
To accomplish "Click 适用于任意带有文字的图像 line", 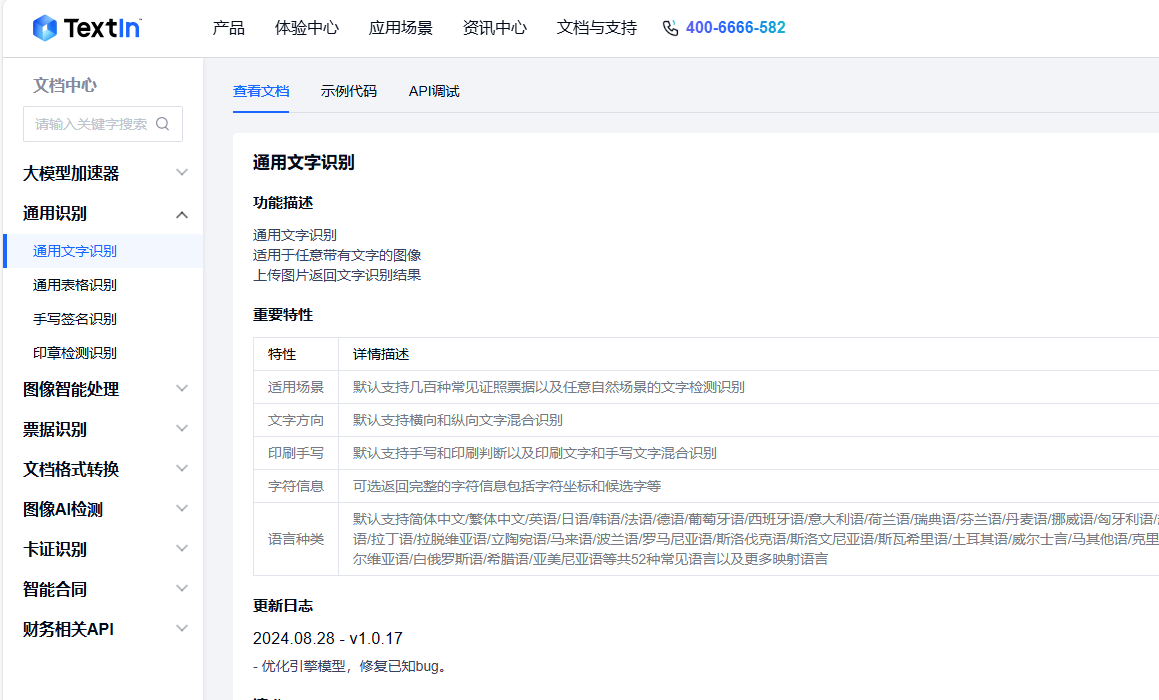I will pos(337,255).
